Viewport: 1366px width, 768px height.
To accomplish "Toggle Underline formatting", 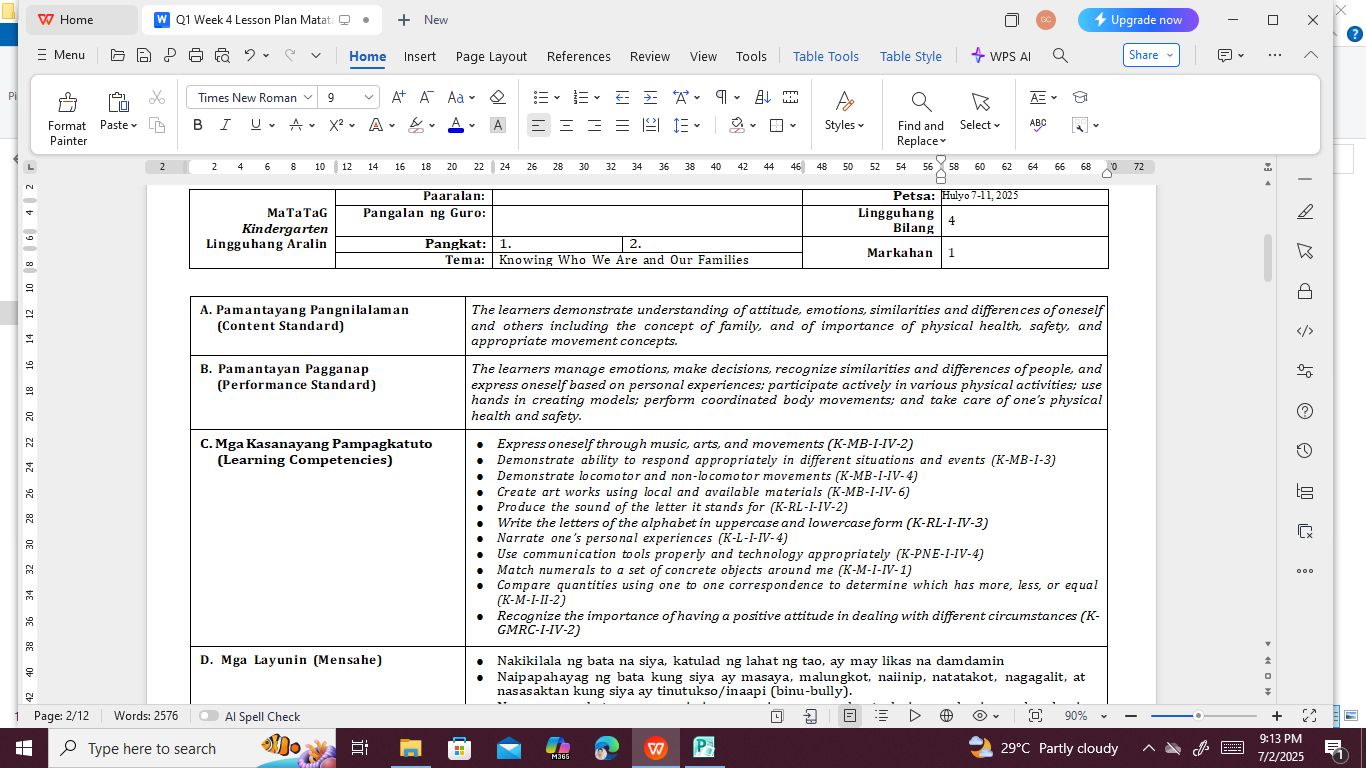I will click(256, 125).
